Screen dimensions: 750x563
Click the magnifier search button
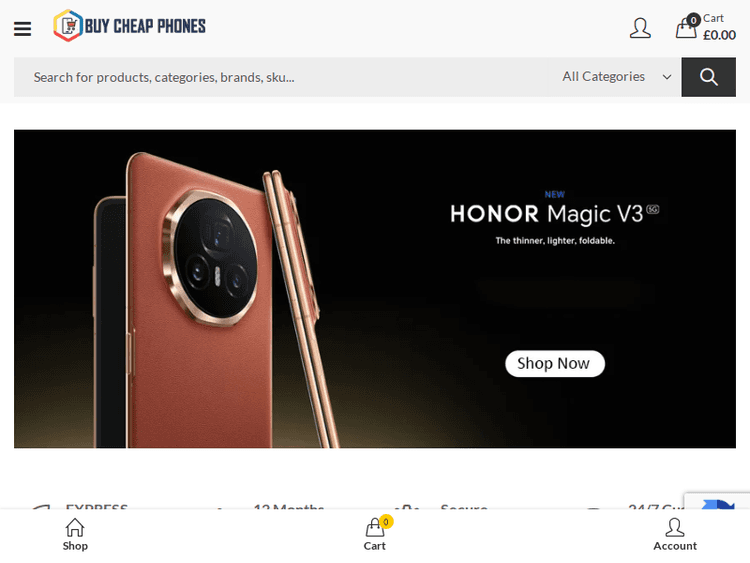coord(708,77)
